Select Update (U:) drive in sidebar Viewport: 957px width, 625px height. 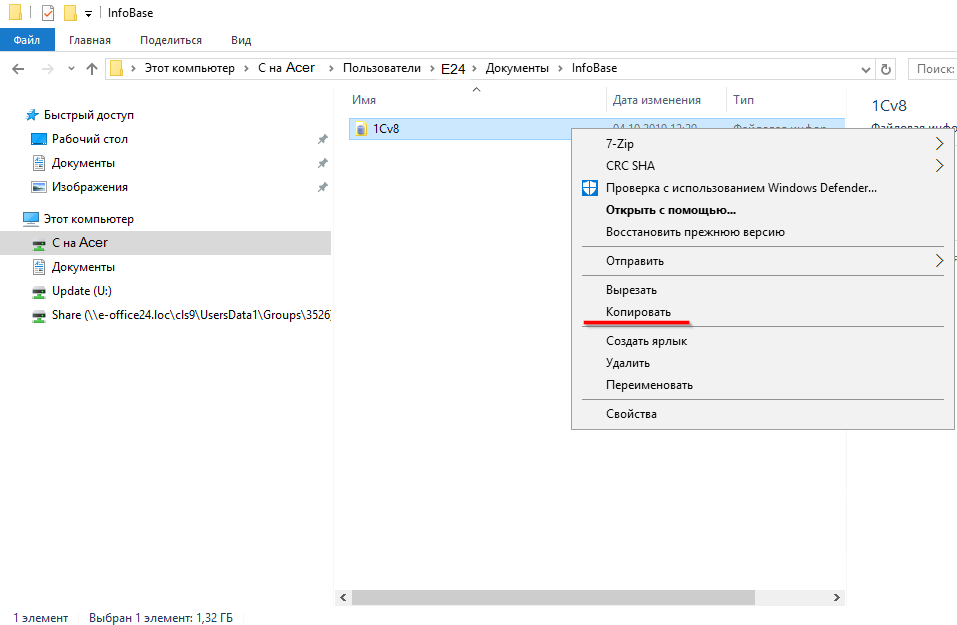click(81, 291)
